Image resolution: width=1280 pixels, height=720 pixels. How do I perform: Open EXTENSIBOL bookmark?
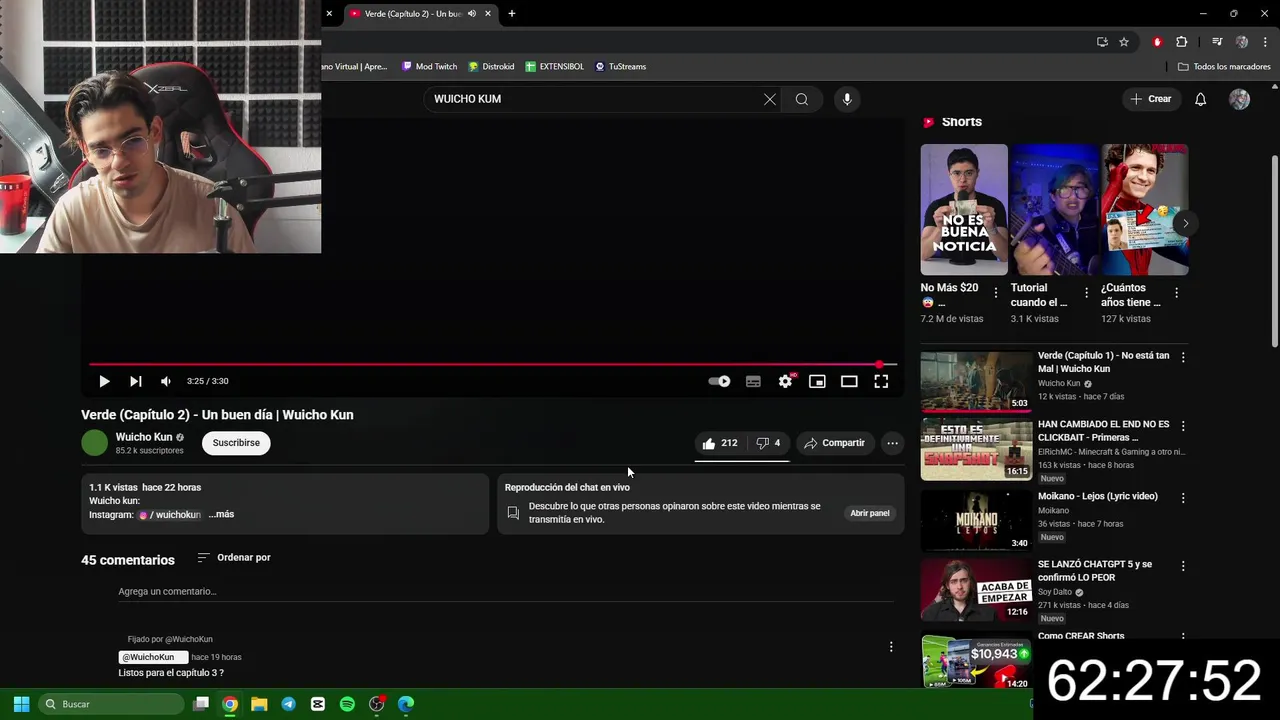point(554,66)
